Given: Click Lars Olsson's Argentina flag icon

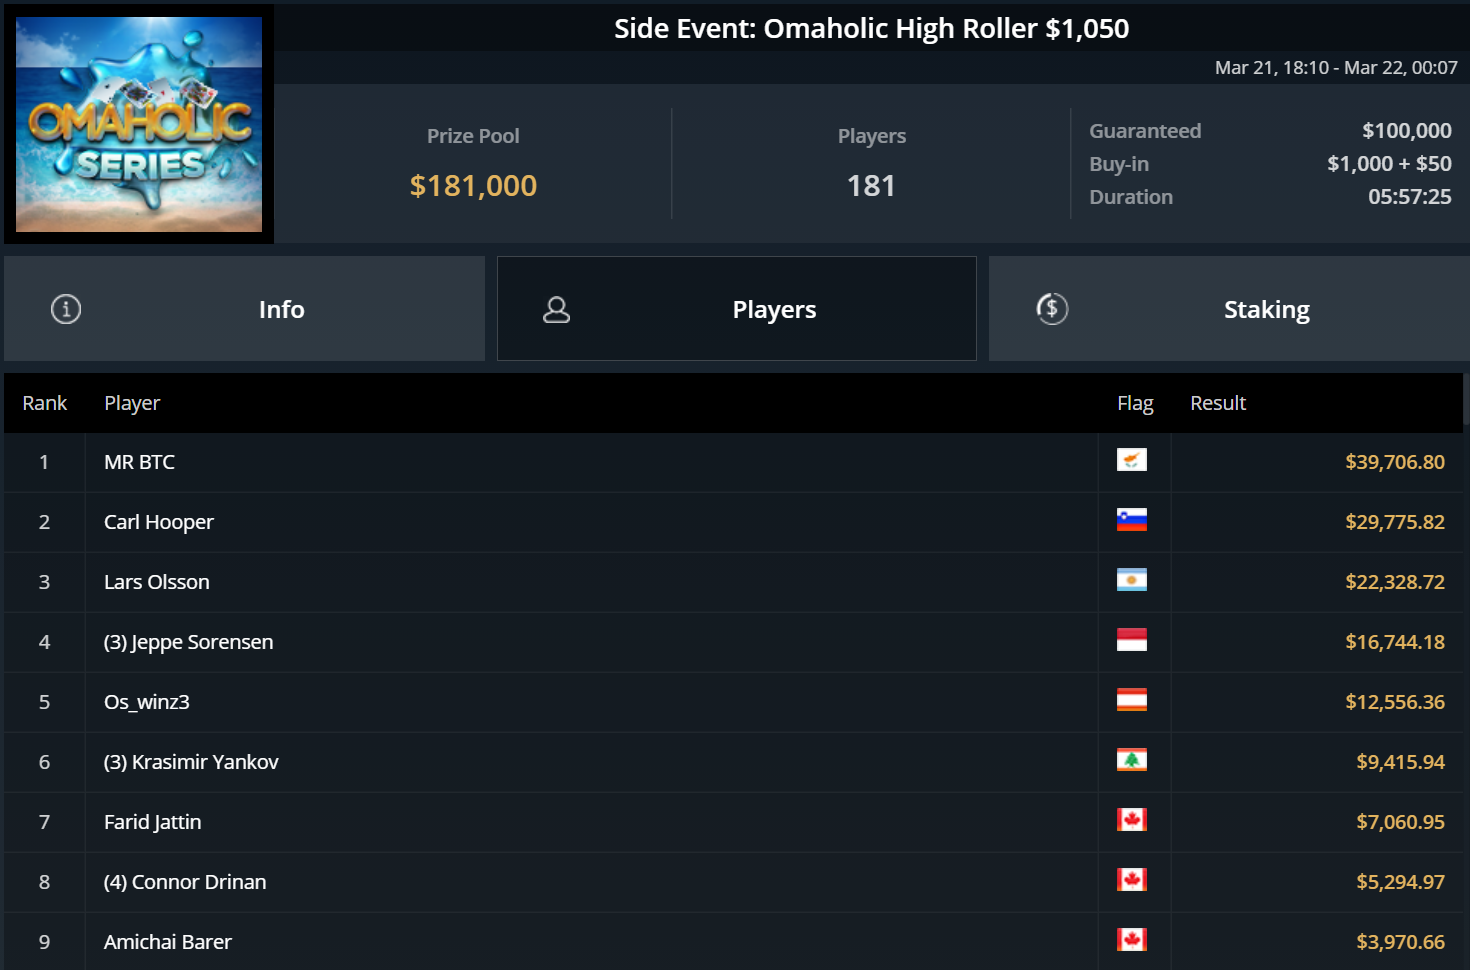Looking at the screenshot, I should 1131,580.
